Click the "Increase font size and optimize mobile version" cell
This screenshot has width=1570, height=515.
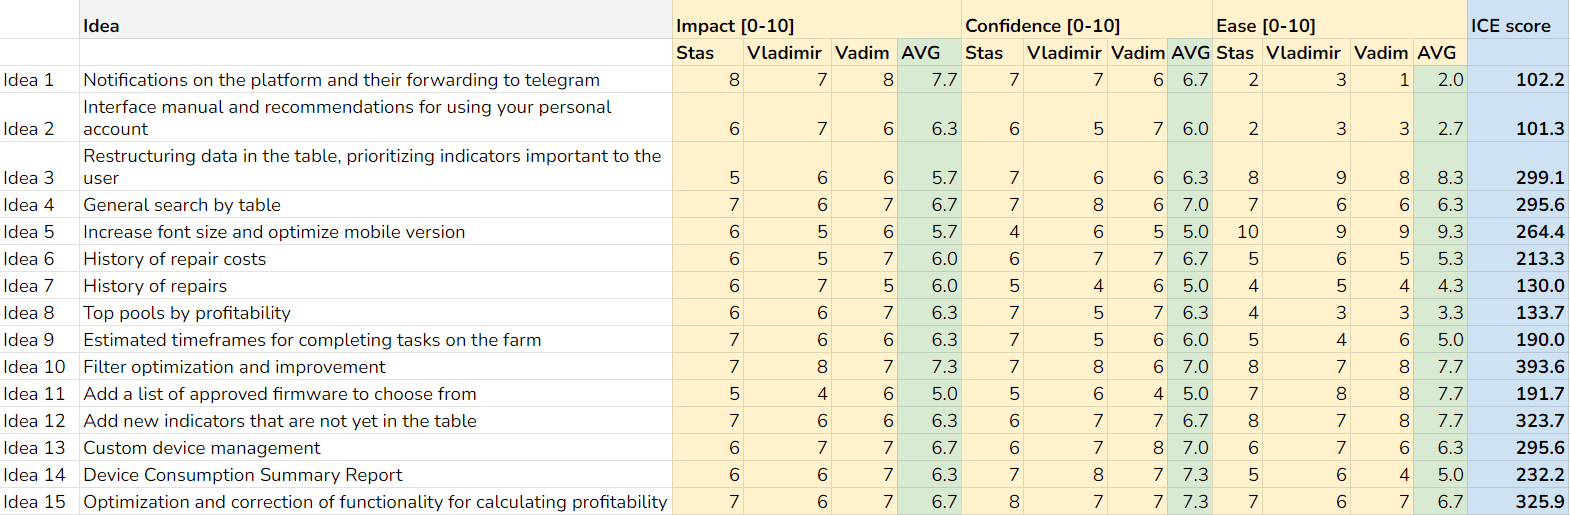click(x=274, y=232)
